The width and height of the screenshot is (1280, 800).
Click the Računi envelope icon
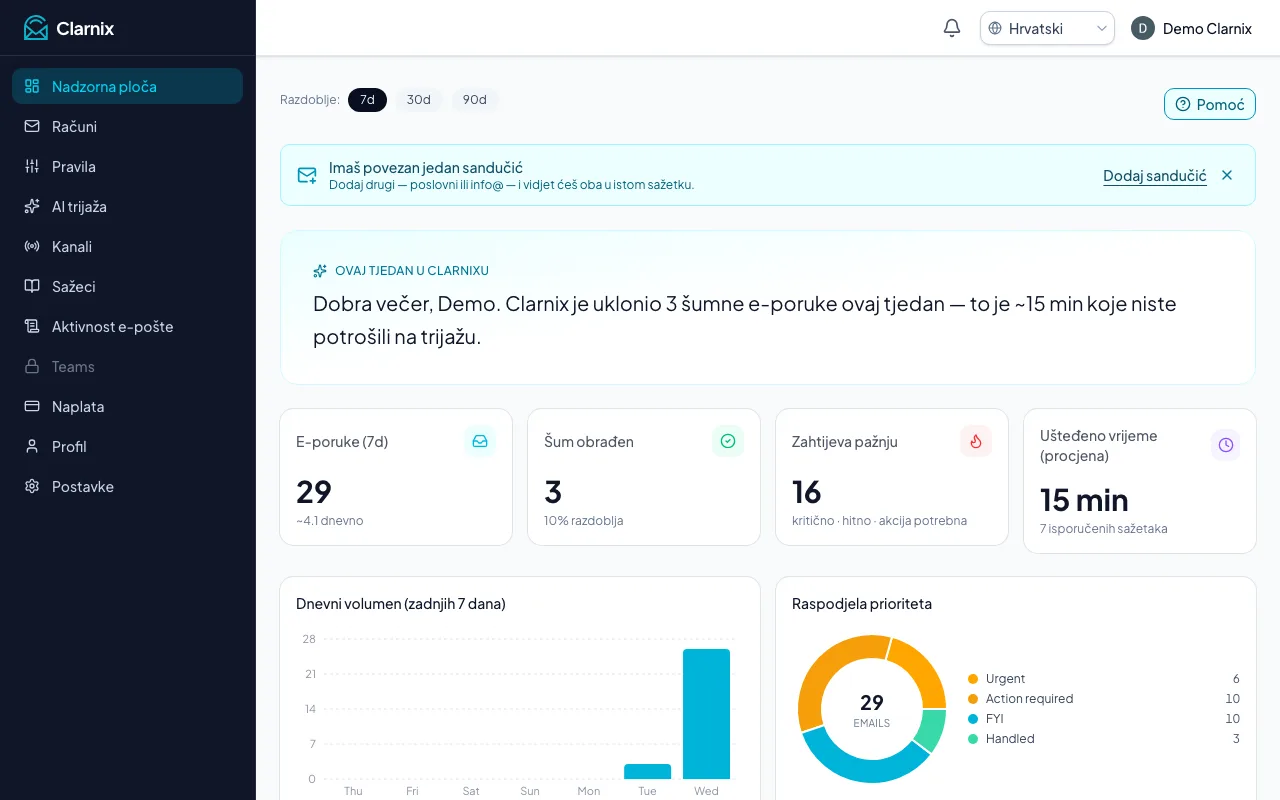coord(32,126)
